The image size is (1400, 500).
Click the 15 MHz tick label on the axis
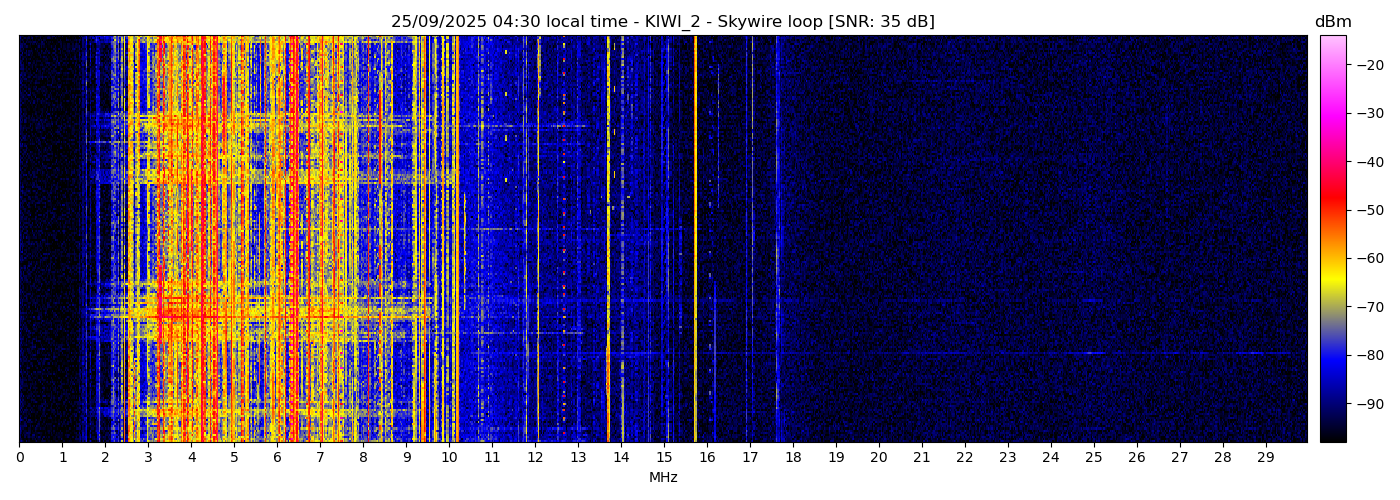[x=664, y=458]
